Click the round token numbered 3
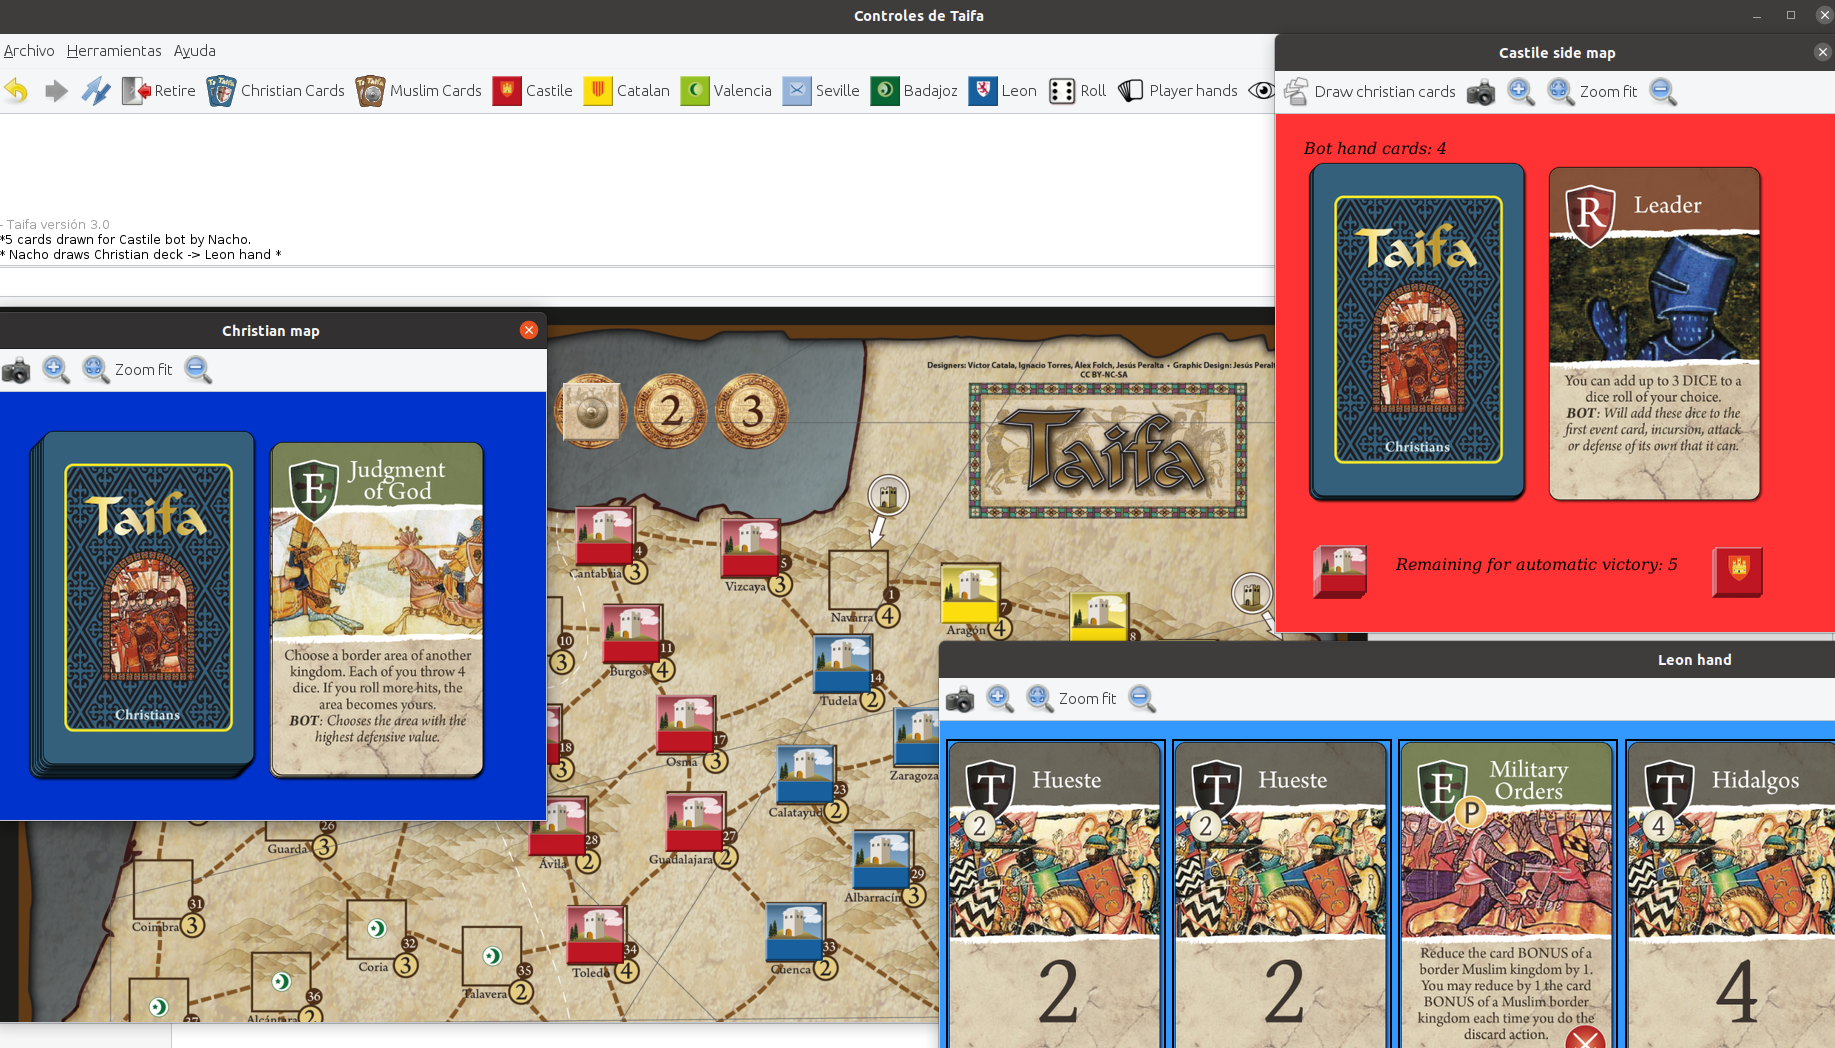 tap(752, 411)
